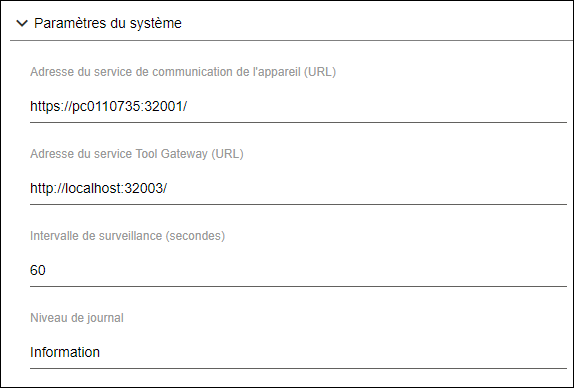
Task: Click the monitoring interval field showing 60
Action: [298, 270]
